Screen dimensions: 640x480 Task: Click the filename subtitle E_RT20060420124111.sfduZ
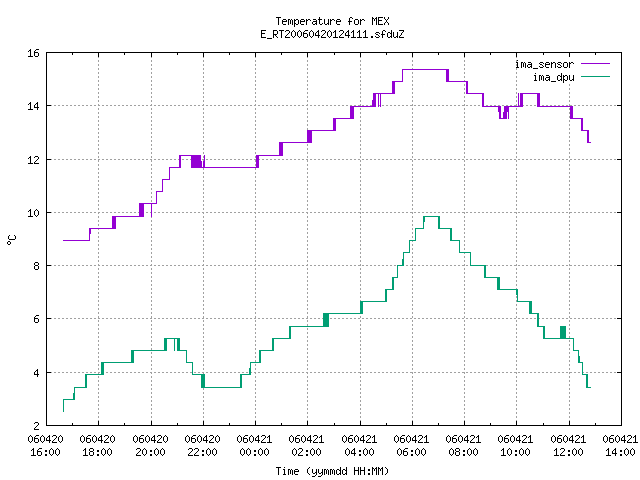[332, 34]
